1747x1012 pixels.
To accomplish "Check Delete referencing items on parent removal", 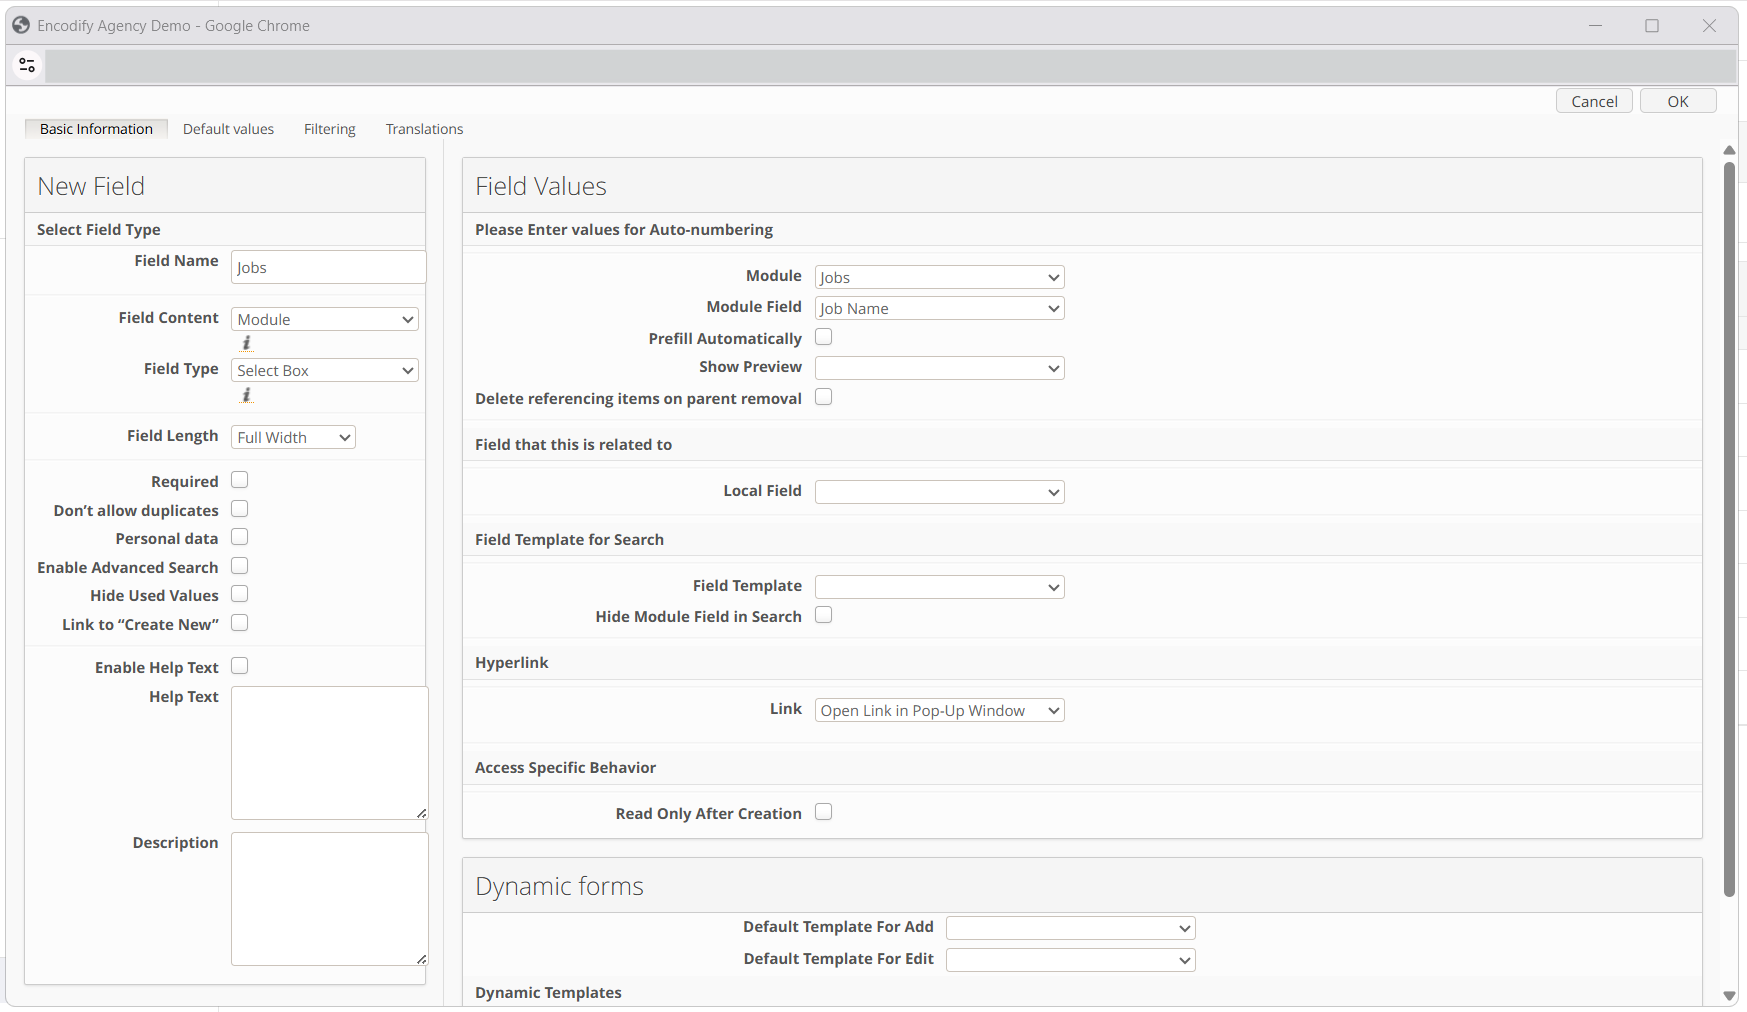I will coord(824,397).
